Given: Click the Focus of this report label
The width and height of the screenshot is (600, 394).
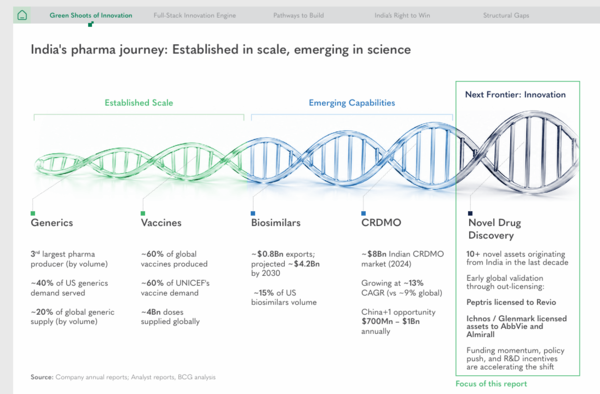Looking at the screenshot, I should click(x=491, y=384).
